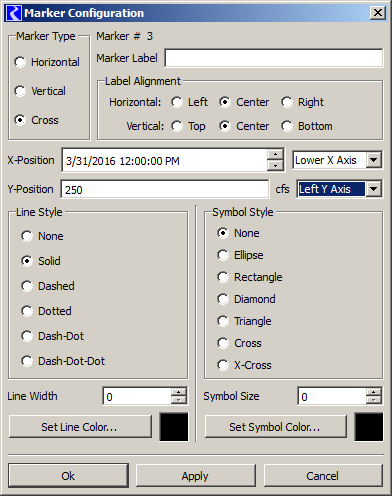Decrease Line Width with down arrow
392x496 pixels.
[179, 400]
